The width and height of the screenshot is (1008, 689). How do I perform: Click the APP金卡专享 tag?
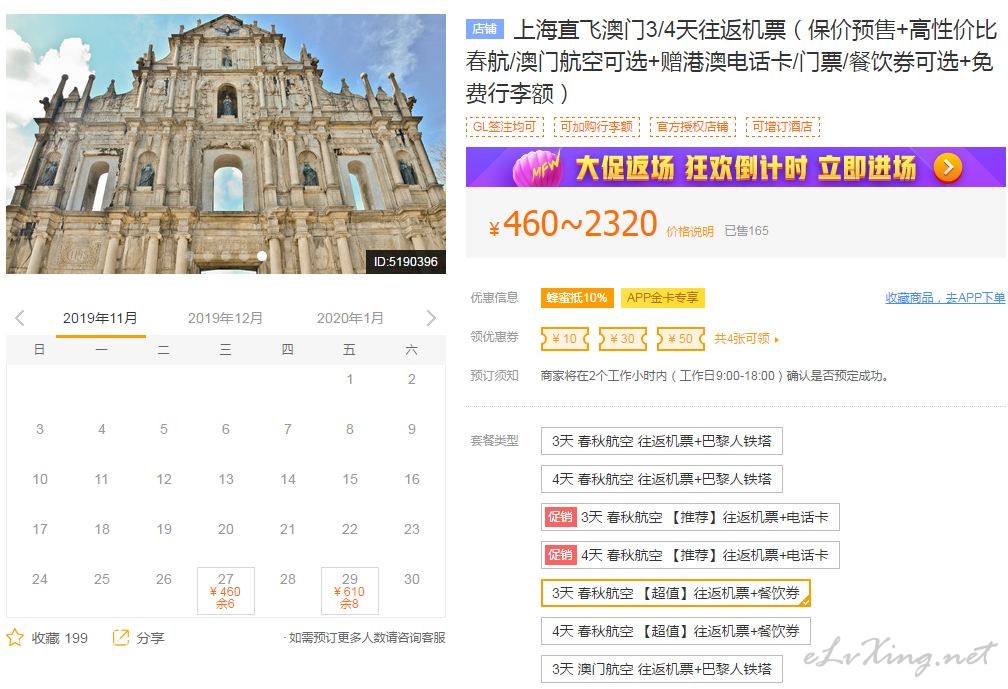[x=662, y=298]
